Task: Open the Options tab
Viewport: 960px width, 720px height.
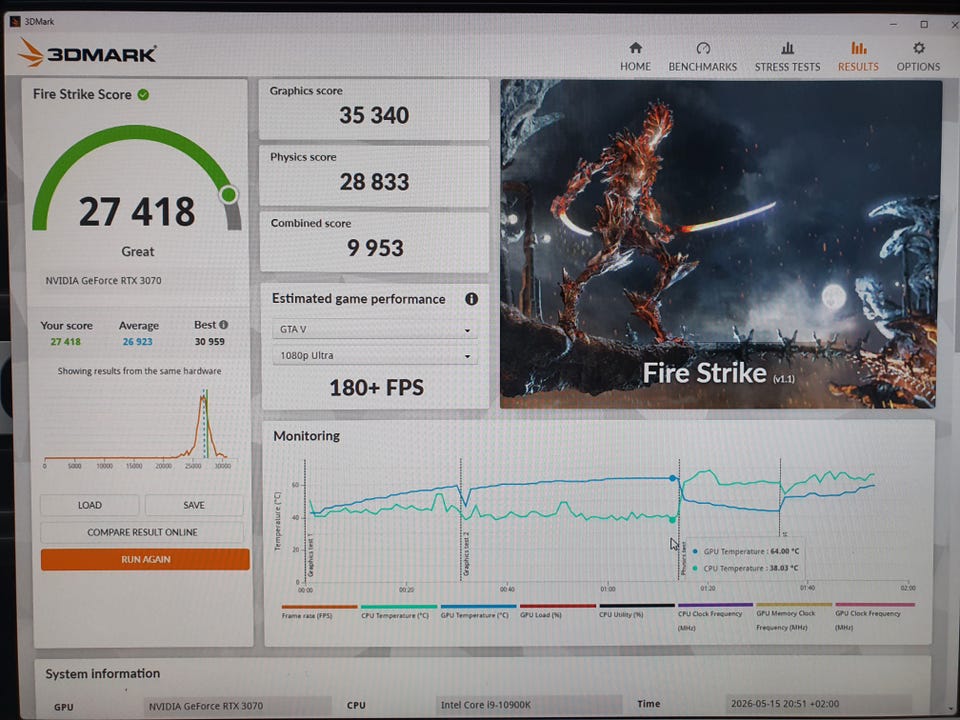Action: coord(918,56)
